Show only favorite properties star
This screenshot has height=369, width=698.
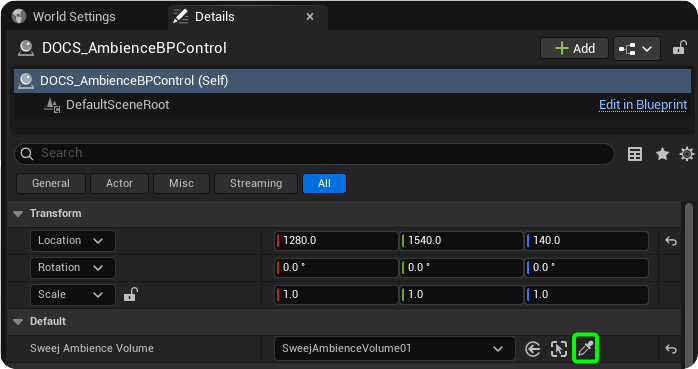pos(662,154)
